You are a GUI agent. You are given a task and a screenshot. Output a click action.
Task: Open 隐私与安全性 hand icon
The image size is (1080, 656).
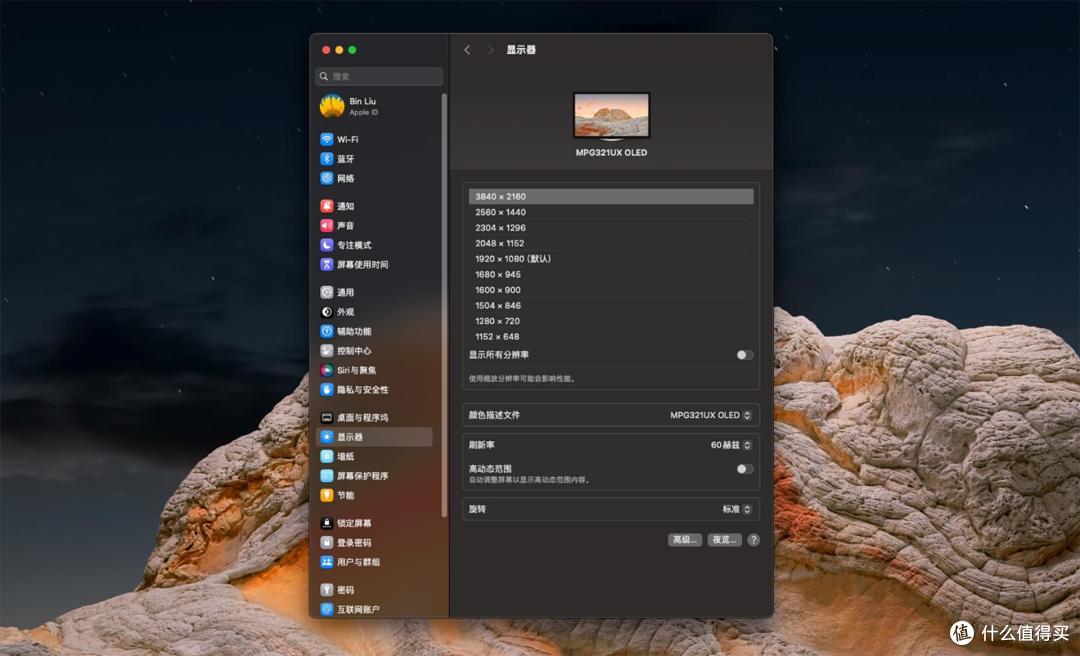(327, 389)
